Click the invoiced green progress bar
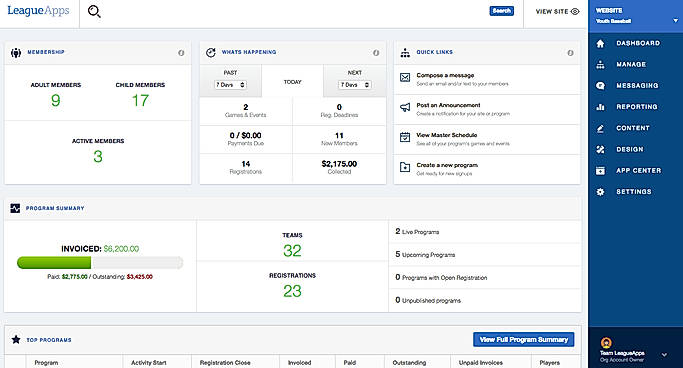Viewport: 683px width, 368px height. (54, 263)
